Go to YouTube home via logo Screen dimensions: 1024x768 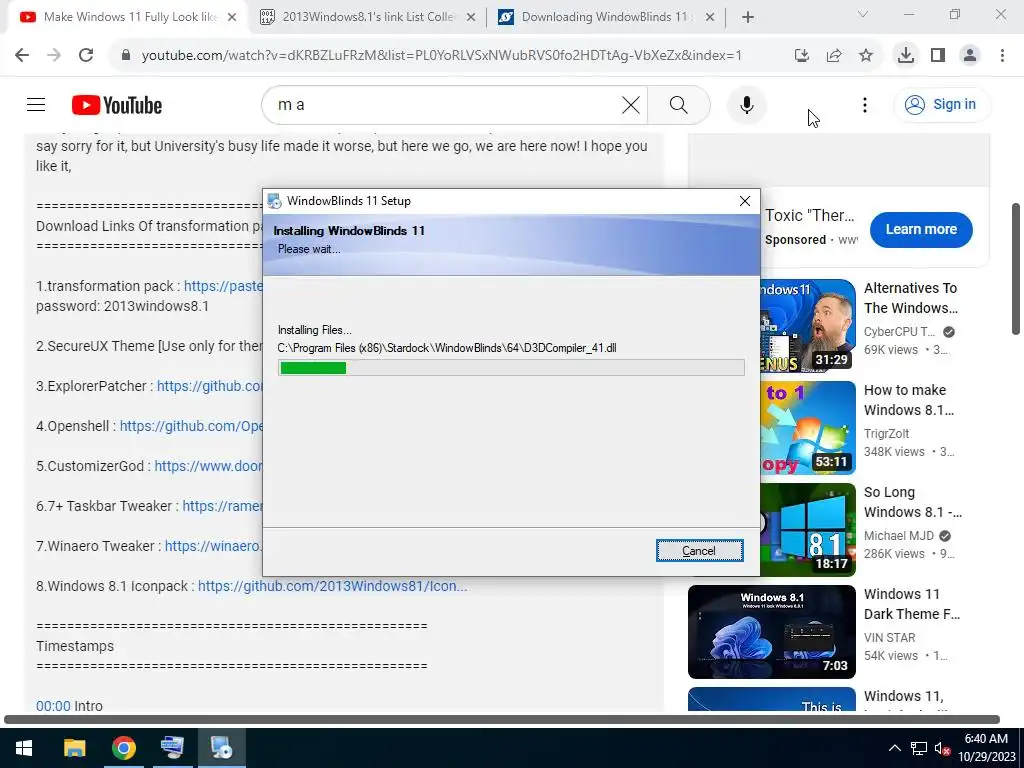(x=117, y=105)
